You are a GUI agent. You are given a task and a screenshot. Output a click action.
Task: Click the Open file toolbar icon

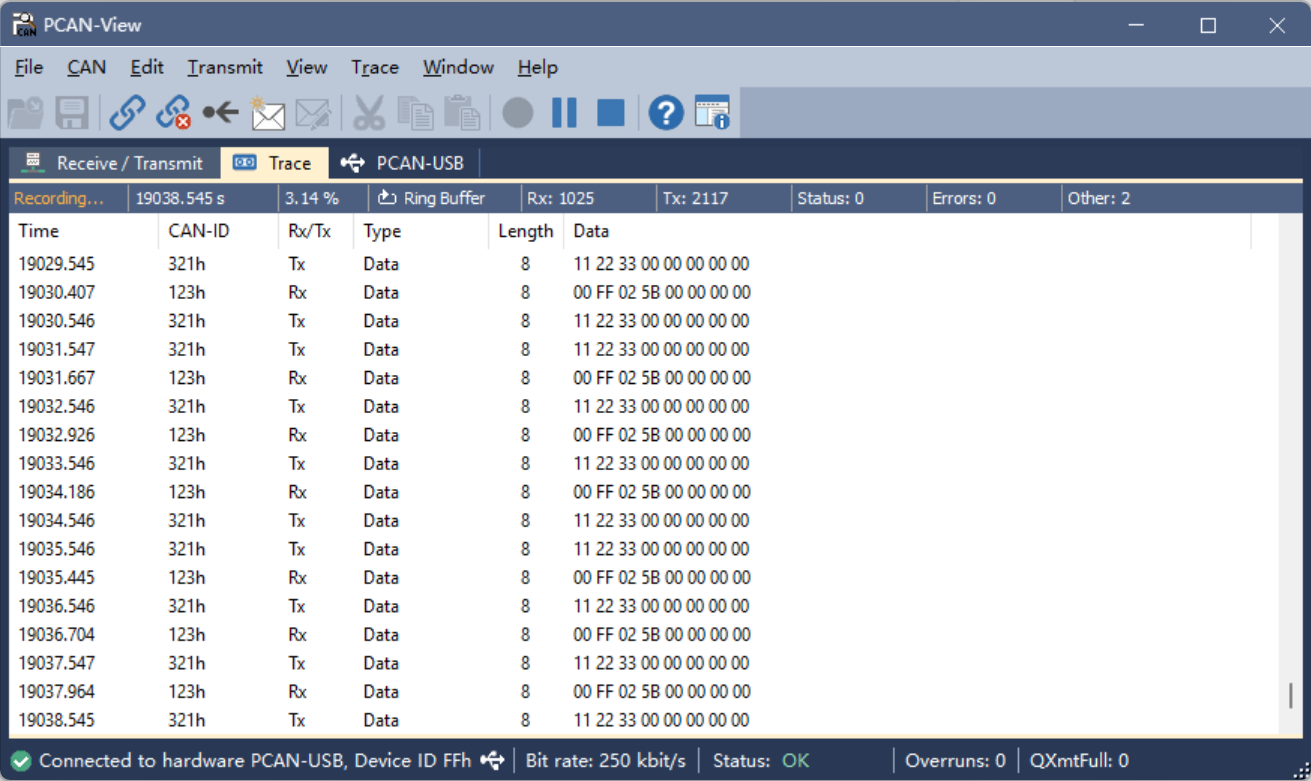(25, 113)
